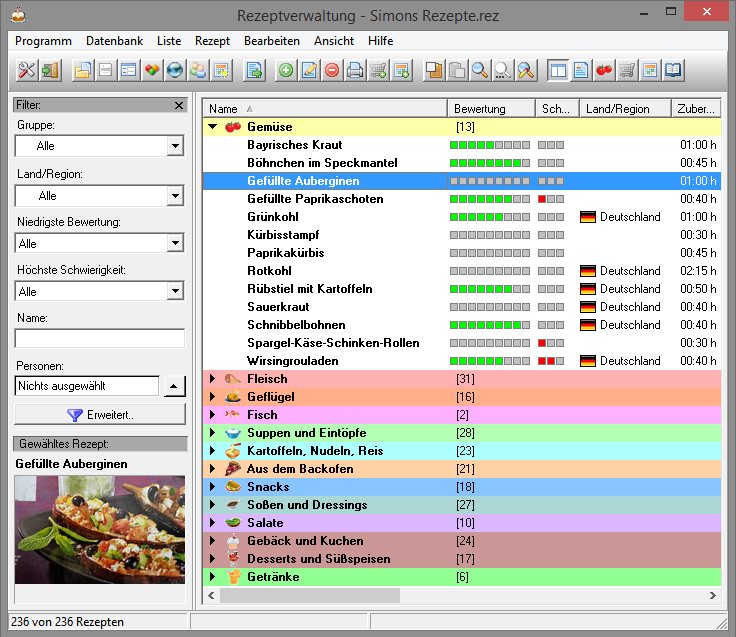
Task: Click the tomato ingredients icon on the right
Action: click(x=604, y=70)
